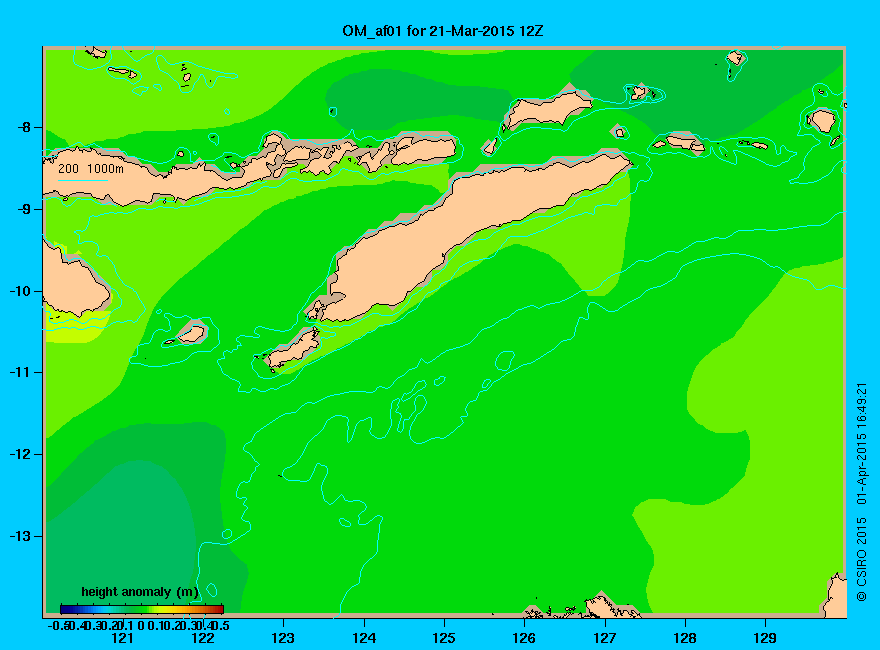The height and width of the screenshot is (650, 880).
Task: Click the 124 longitude axis label
Action: (x=364, y=638)
